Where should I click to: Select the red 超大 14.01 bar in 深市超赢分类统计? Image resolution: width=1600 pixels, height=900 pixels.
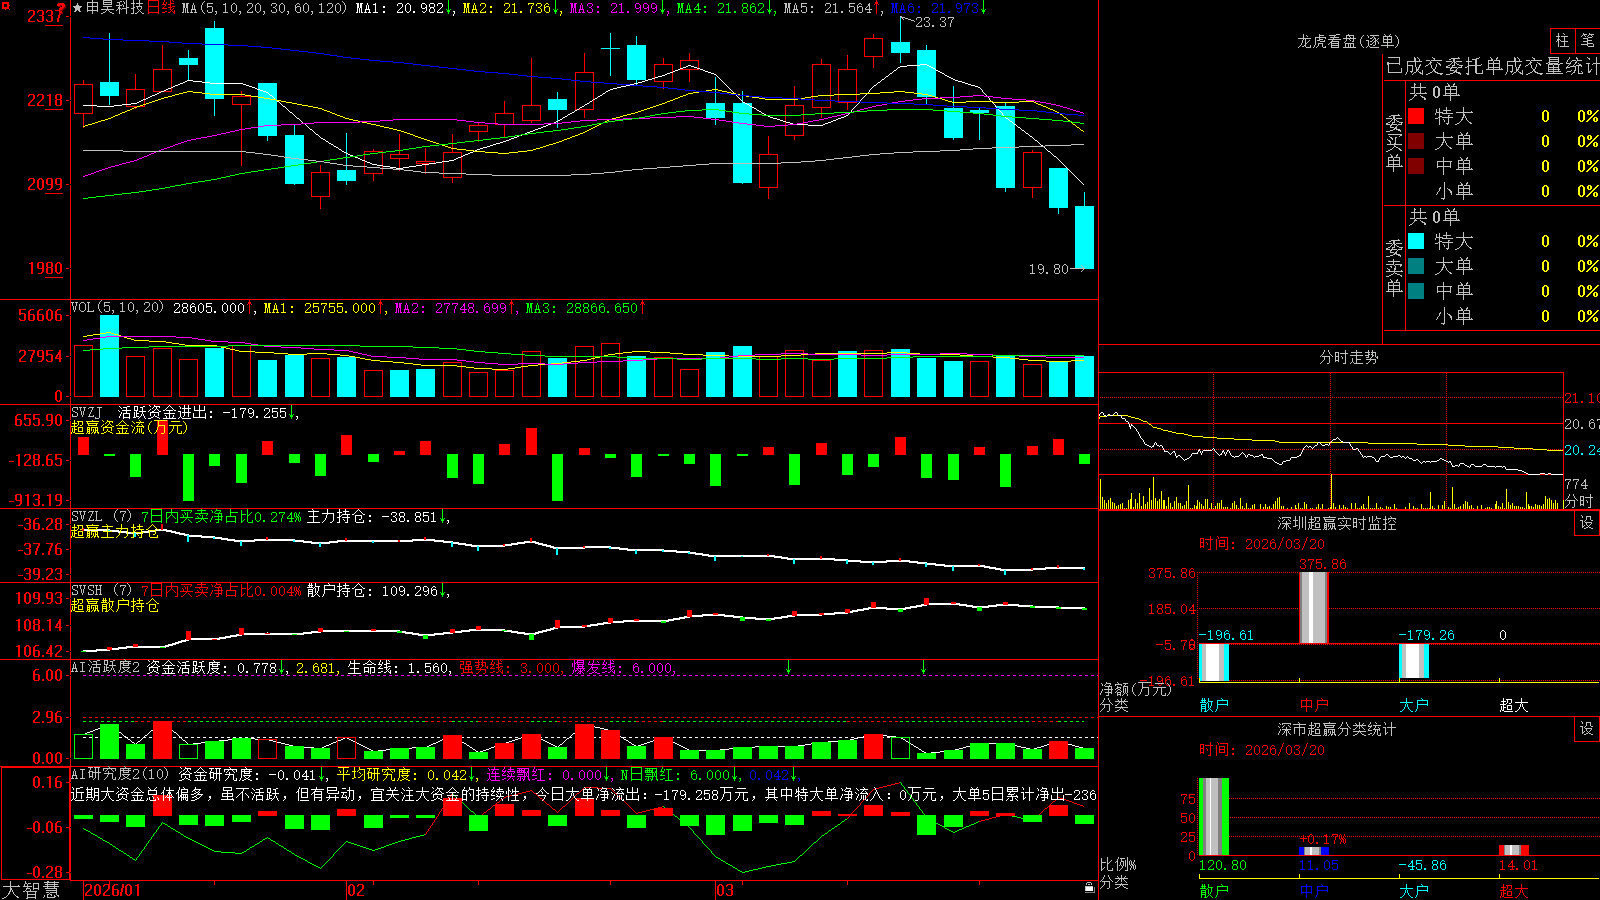click(x=1514, y=850)
